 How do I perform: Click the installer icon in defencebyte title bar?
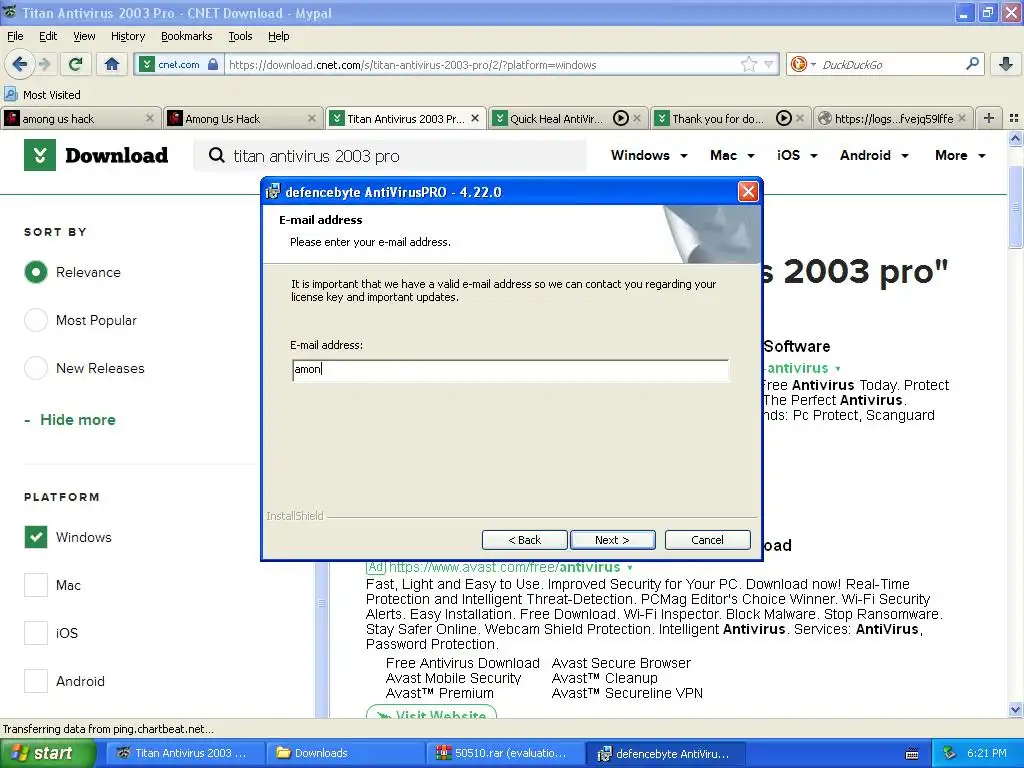pyautogui.click(x=274, y=192)
